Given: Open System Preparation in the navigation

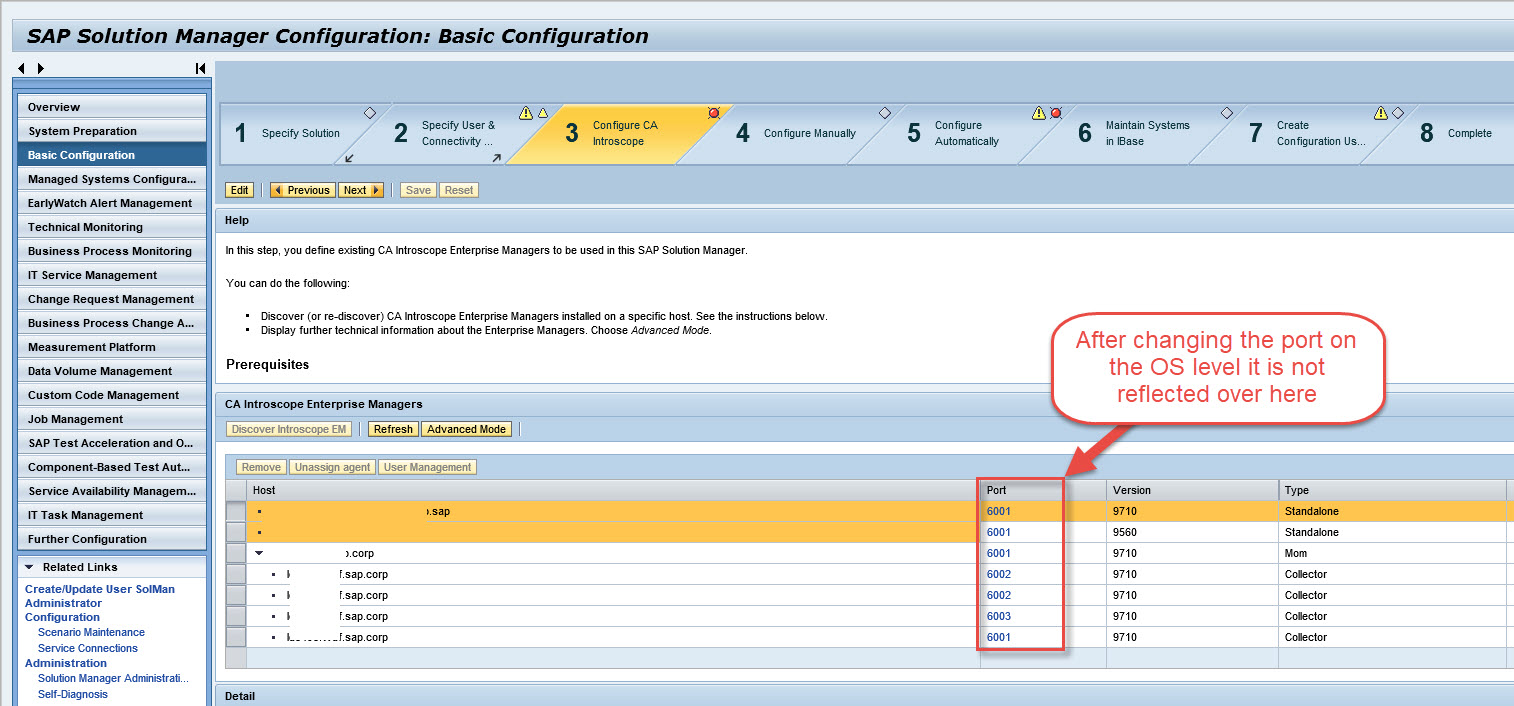Looking at the screenshot, I should pyautogui.click(x=112, y=131).
